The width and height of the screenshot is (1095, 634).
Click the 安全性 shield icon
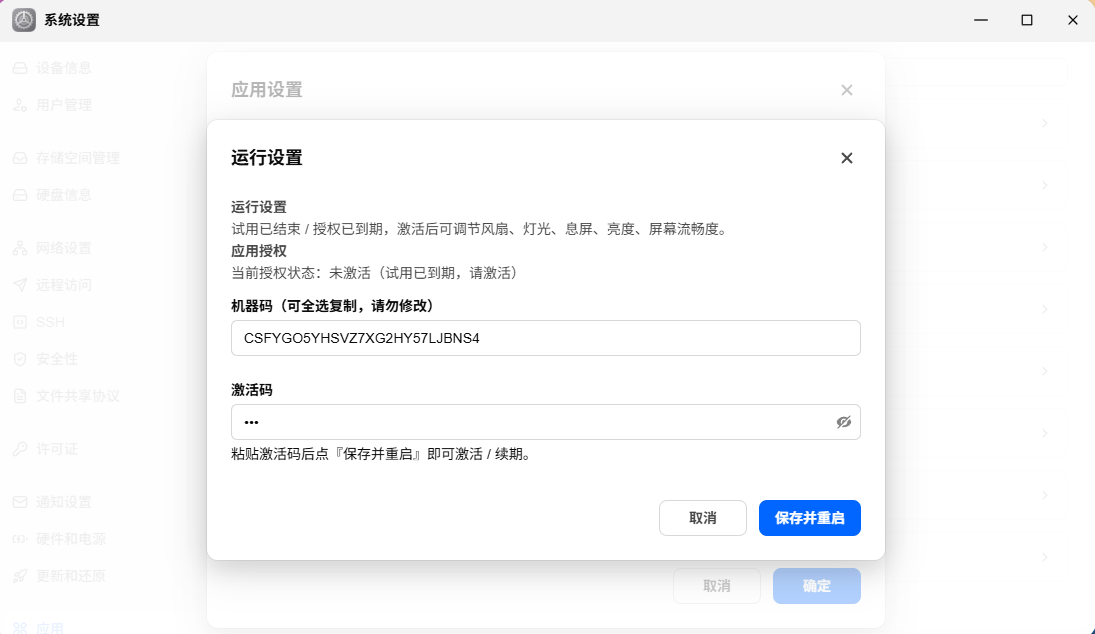pyautogui.click(x=20, y=359)
